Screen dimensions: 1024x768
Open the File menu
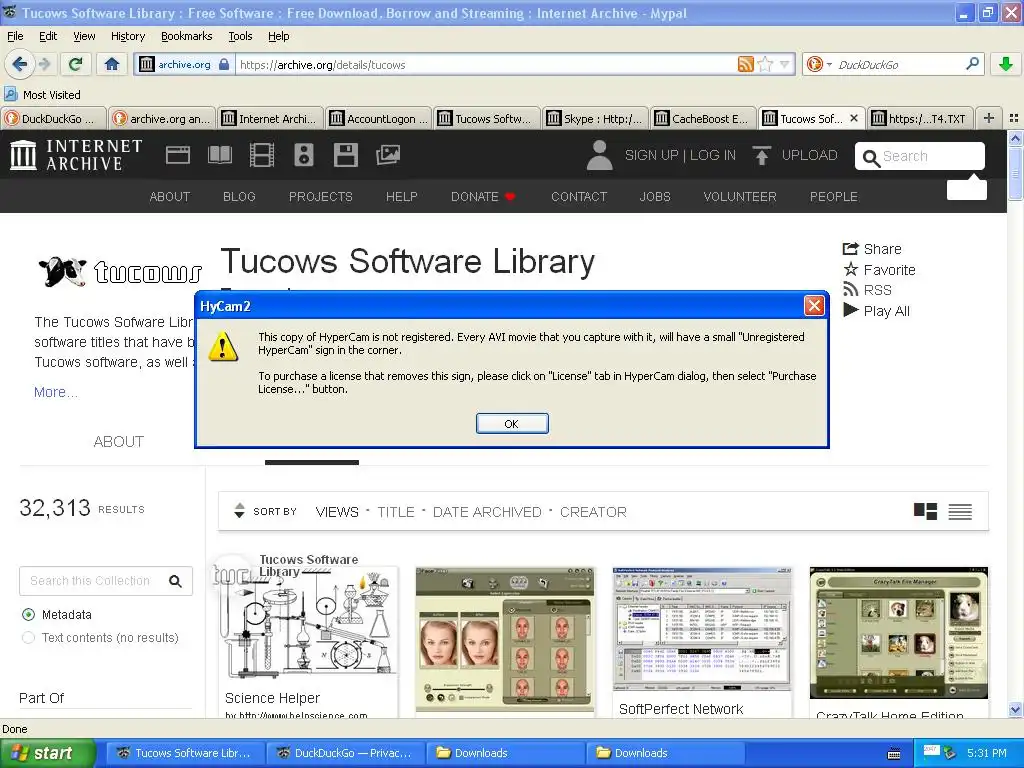click(15, 36)
